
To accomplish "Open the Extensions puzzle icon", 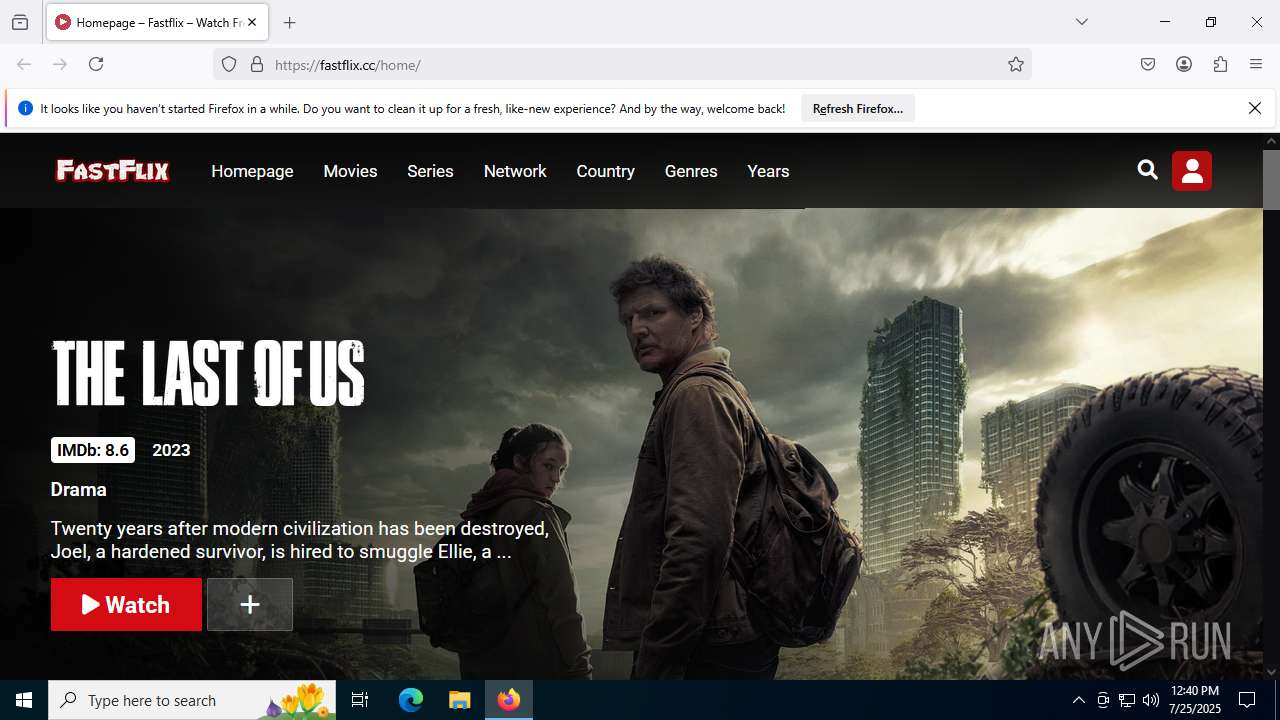I will (x=1220, y=64).
